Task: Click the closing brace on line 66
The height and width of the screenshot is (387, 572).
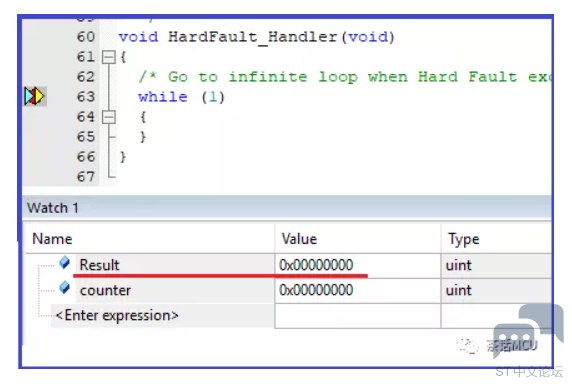Action: pyautogui.click(x=123, y=157)
